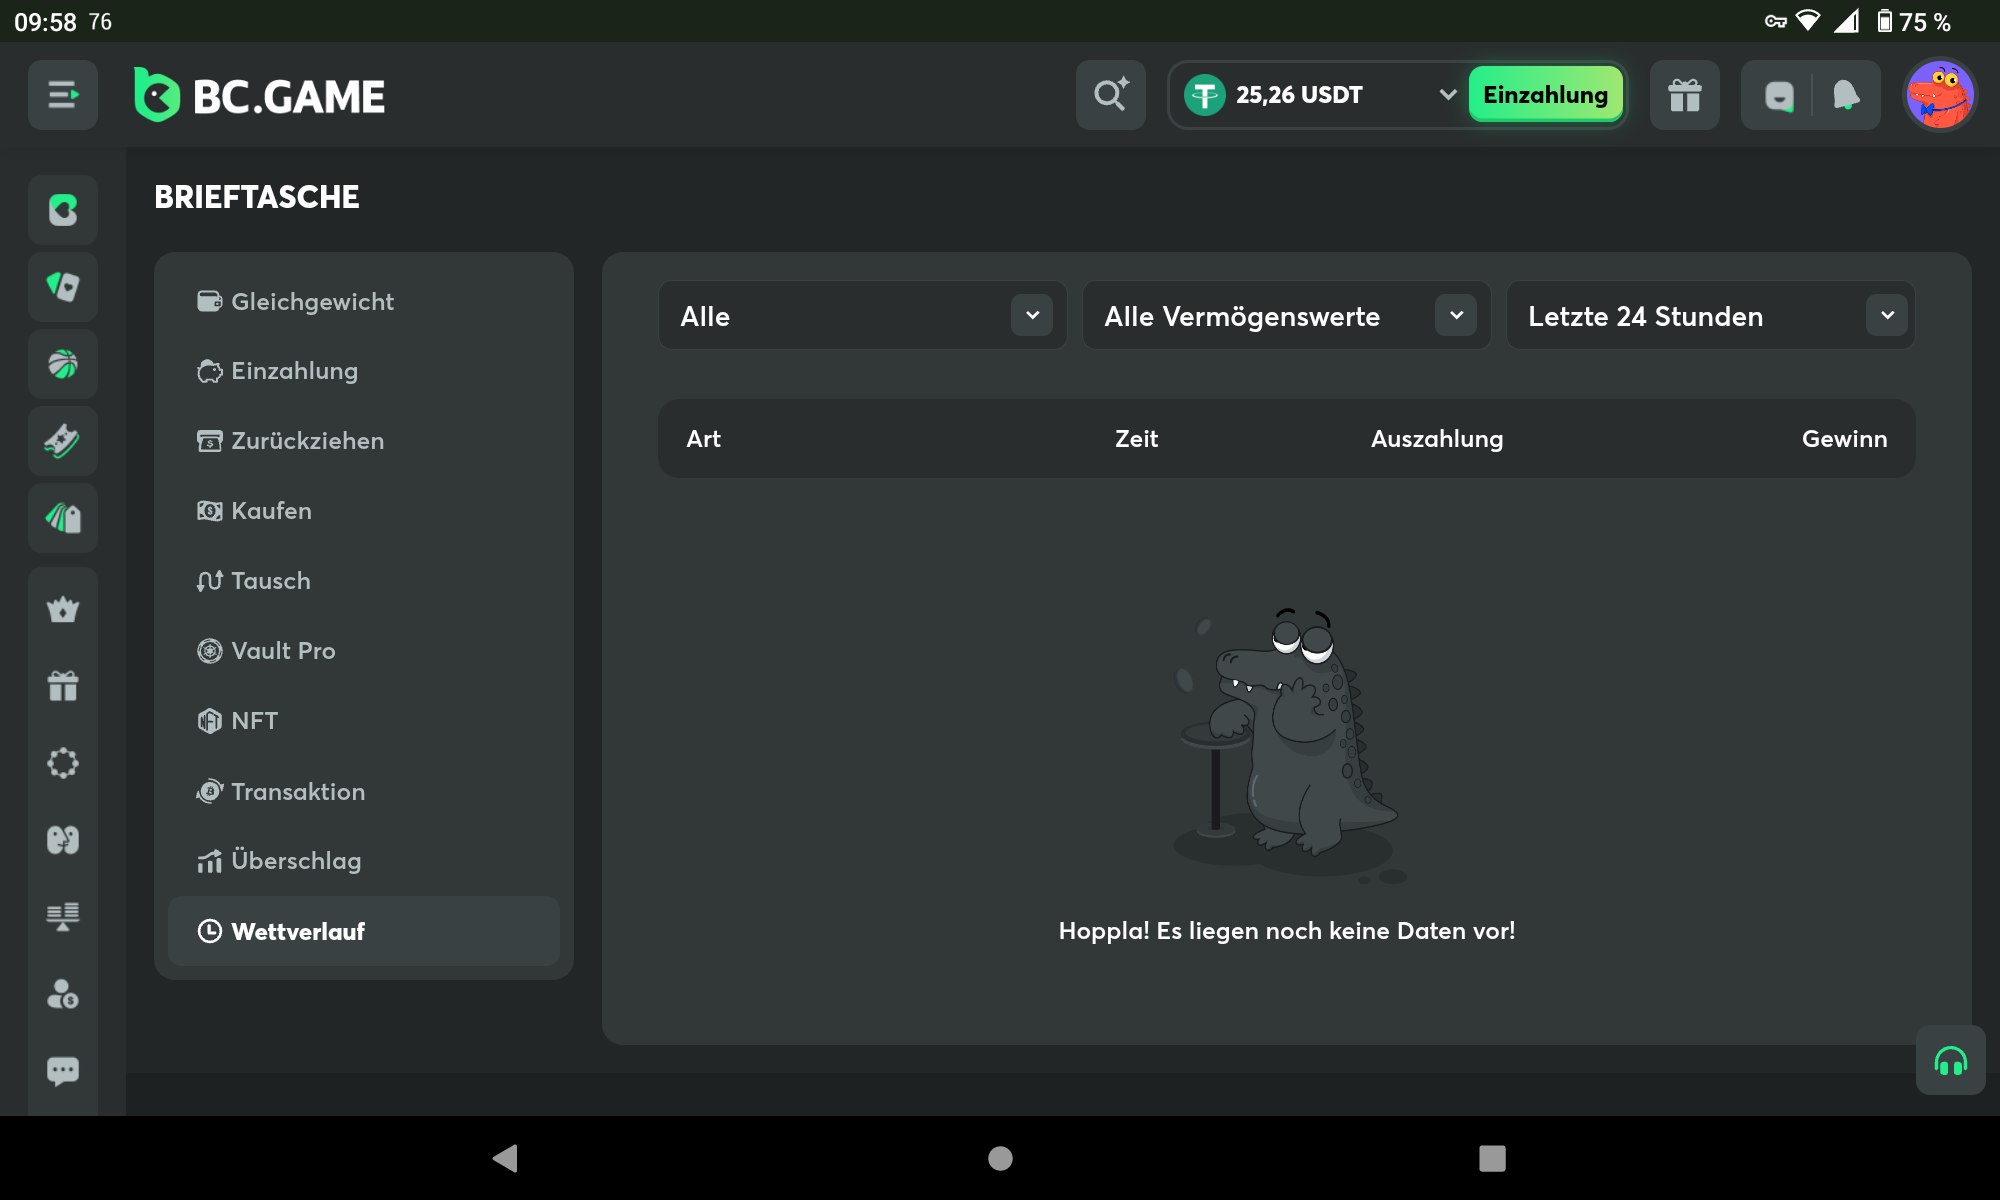
Task: Open the bonus gift sidebar icon
Action: click(x=63, y=686)
